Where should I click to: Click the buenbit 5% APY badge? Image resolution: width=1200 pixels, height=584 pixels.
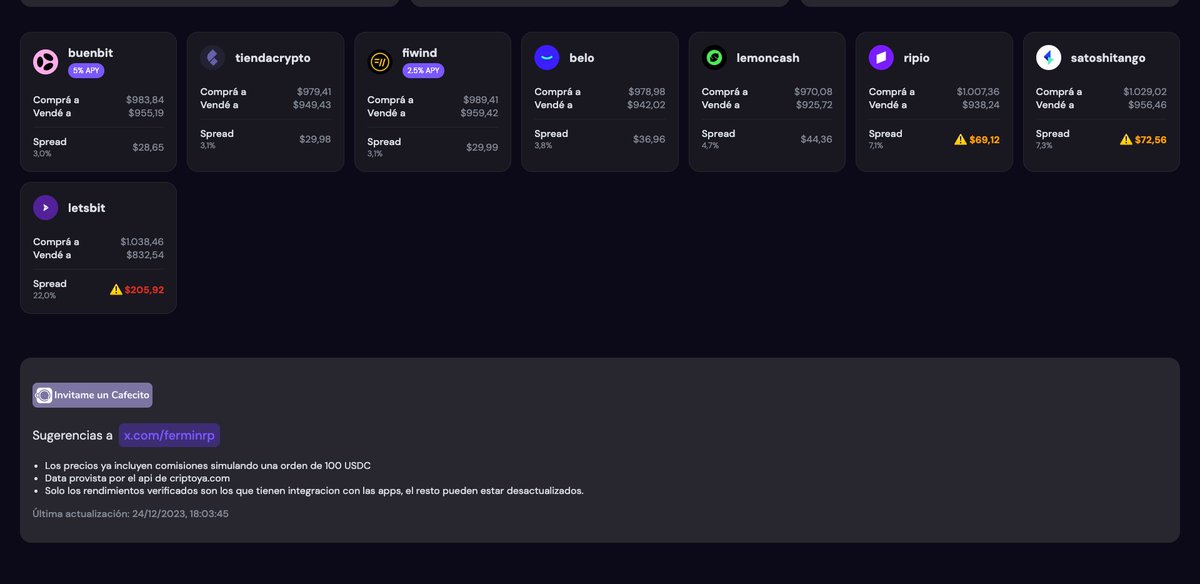tap(86, 71)
